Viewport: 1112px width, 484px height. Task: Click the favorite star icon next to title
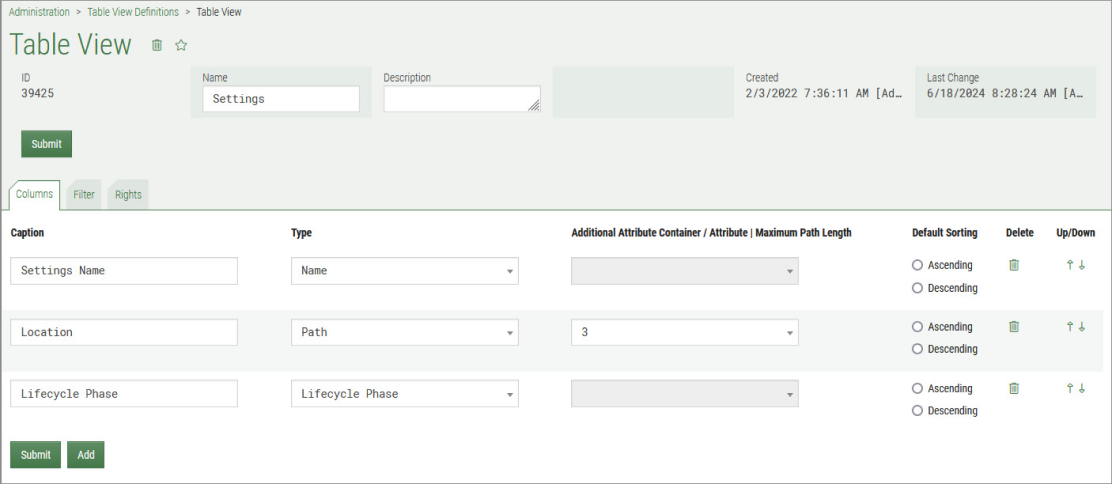[181, 45]
